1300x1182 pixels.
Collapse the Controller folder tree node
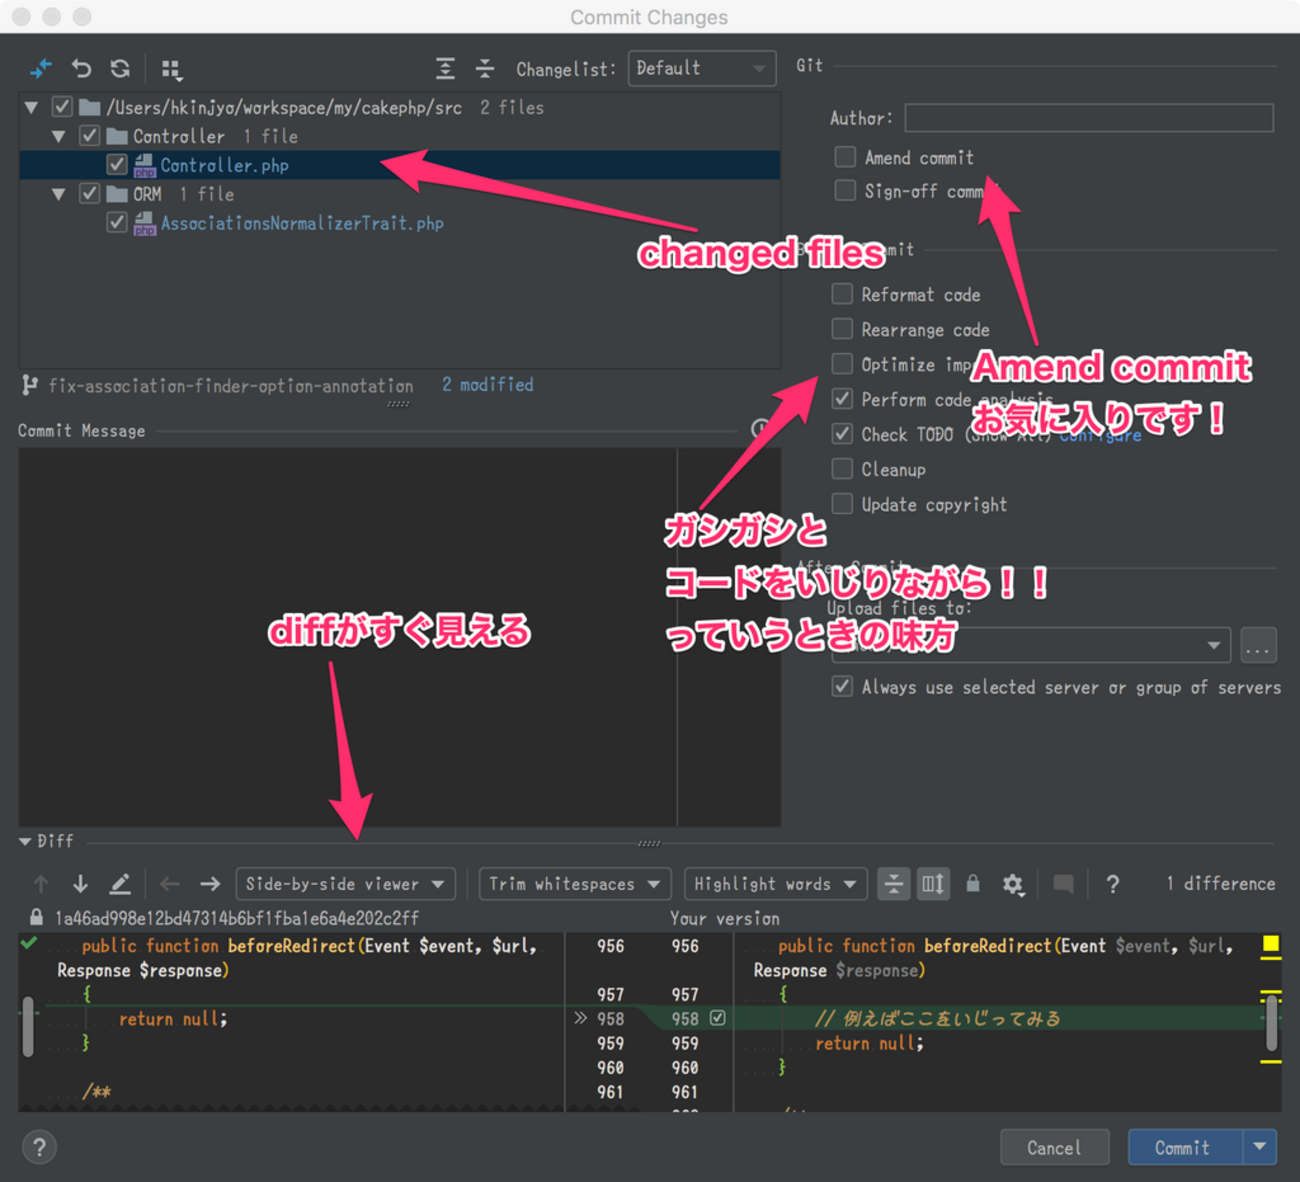pos(59,136)
